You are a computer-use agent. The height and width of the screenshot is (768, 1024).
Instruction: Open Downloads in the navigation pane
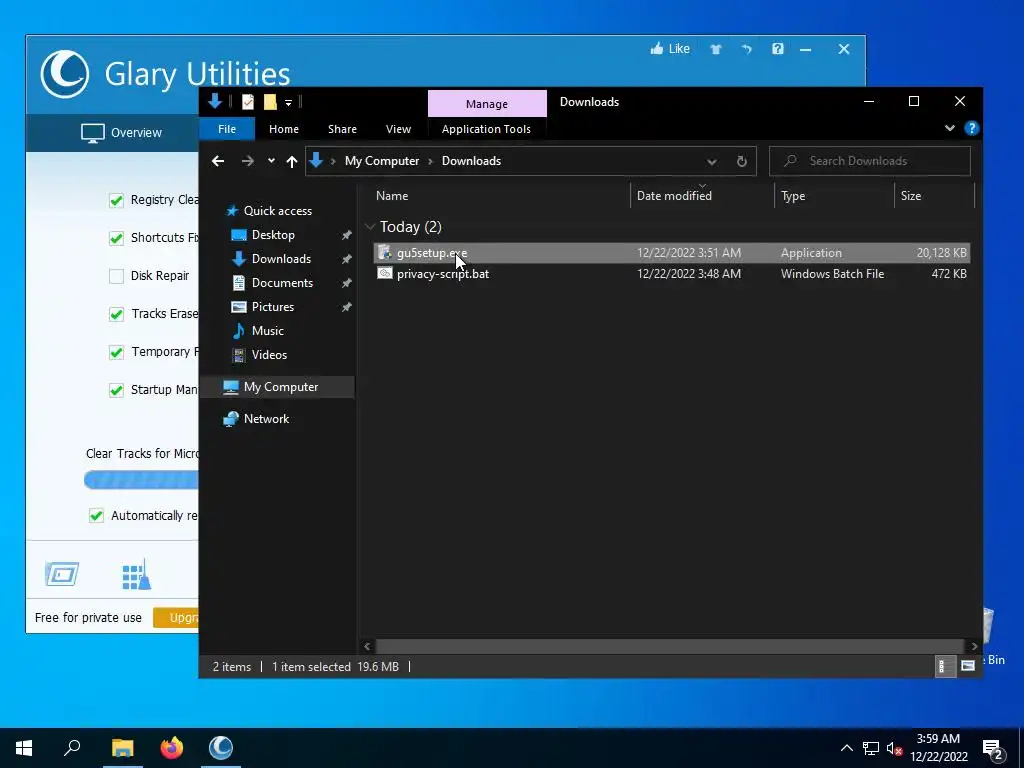pyautogui.click(x=281, y=259)
